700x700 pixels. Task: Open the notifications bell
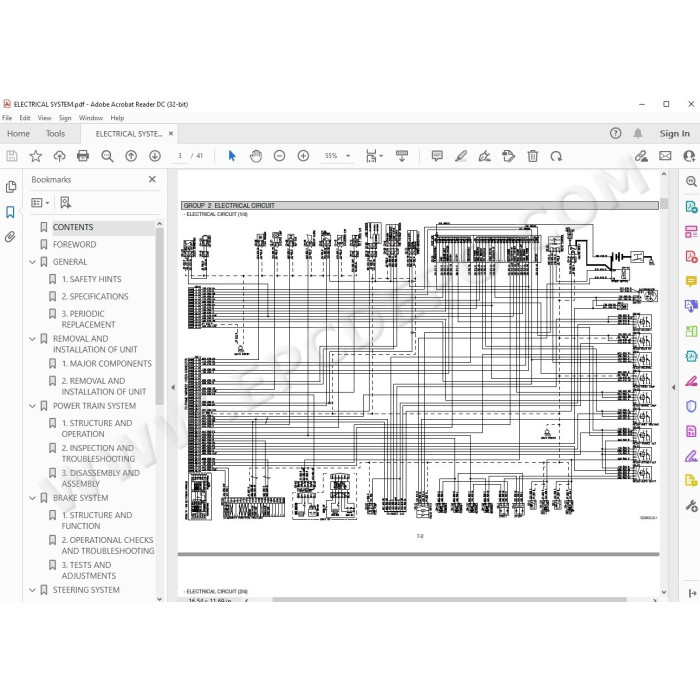(638, 133)
